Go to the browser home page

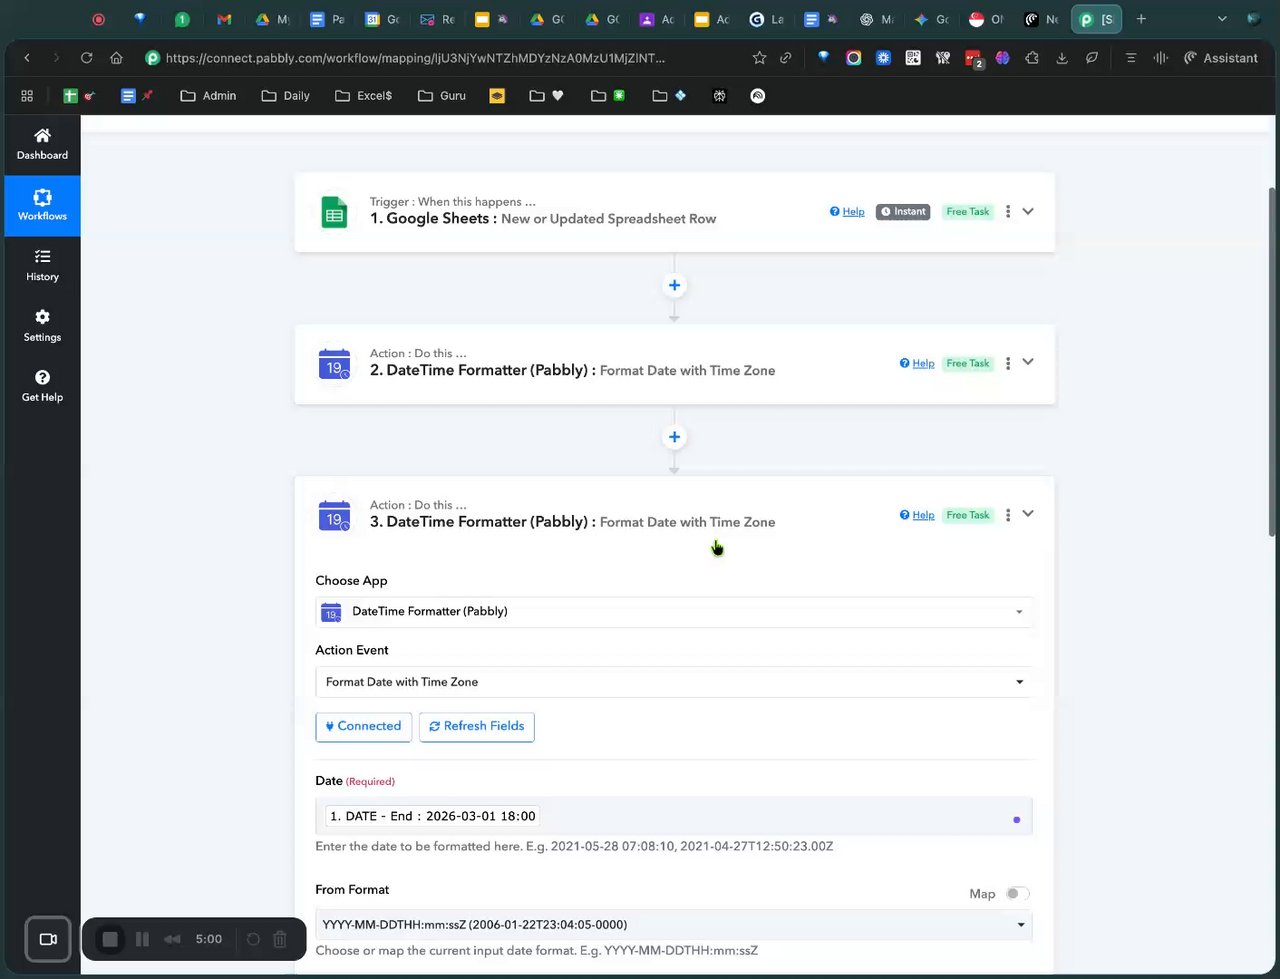click(x=116, y=58)
